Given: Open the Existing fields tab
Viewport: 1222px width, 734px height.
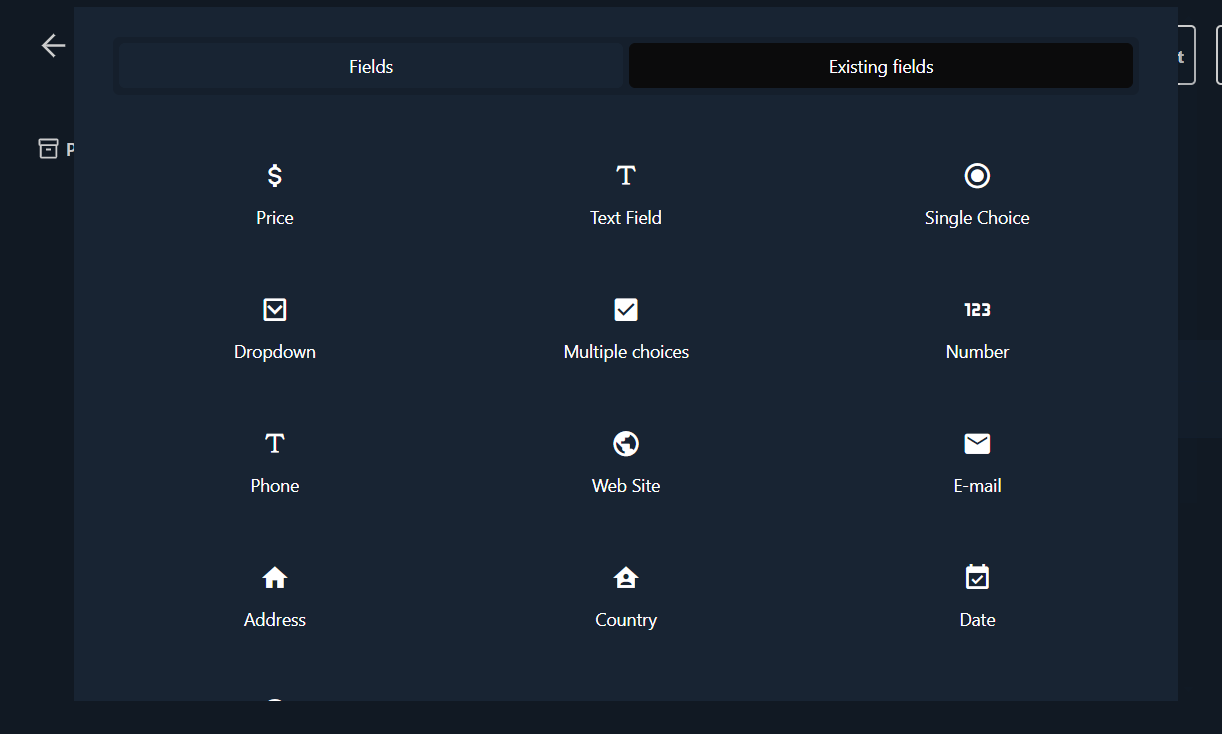Looking at the screenshot, I should click(x=881, y=66).
